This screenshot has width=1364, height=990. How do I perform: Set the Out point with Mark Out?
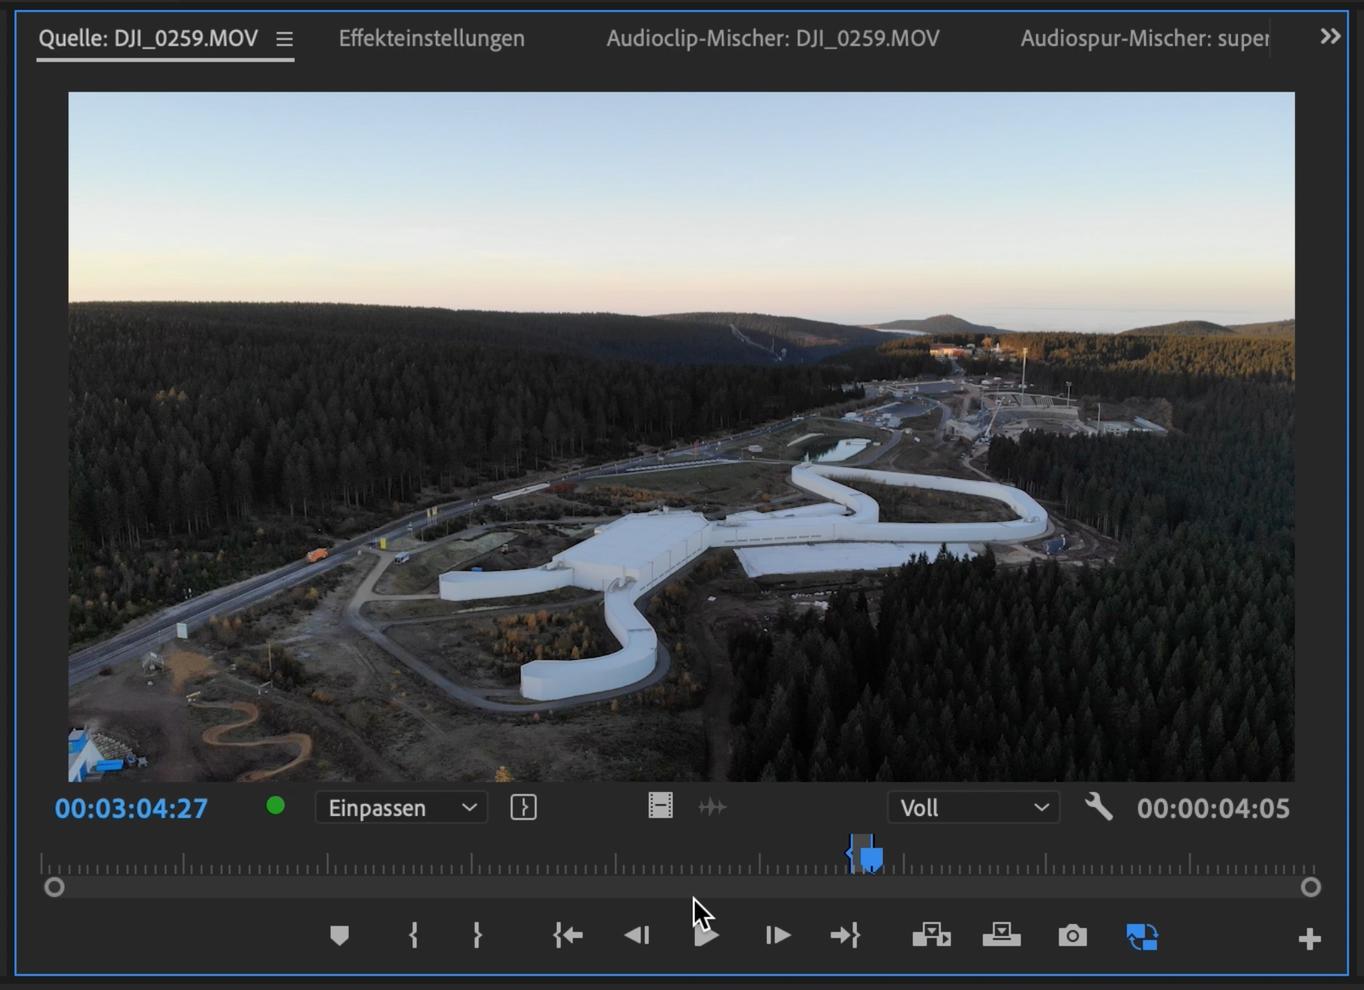(x=477, y=936)
